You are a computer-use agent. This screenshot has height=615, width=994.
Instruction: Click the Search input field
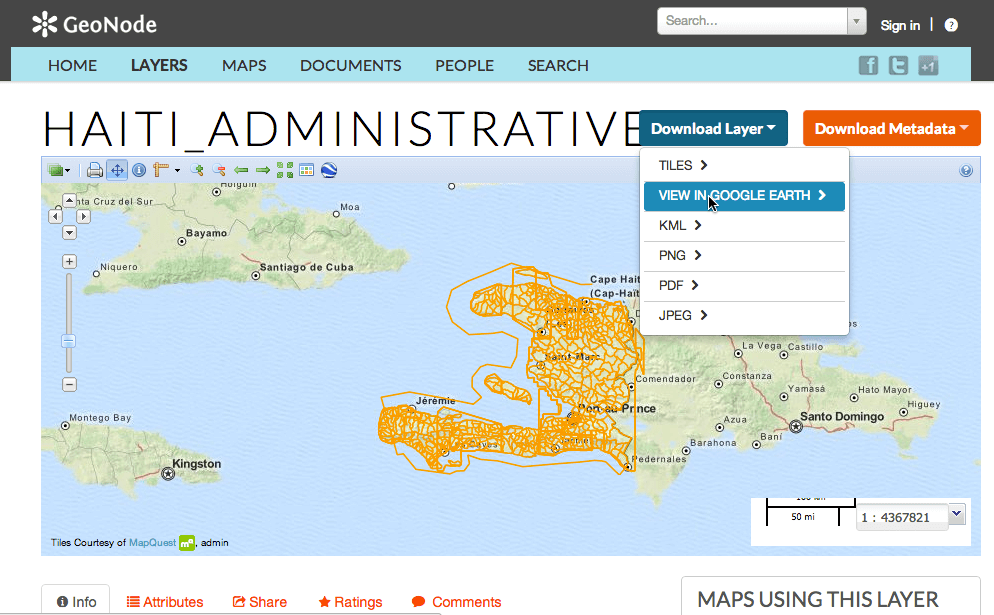(x=752, y=21)
